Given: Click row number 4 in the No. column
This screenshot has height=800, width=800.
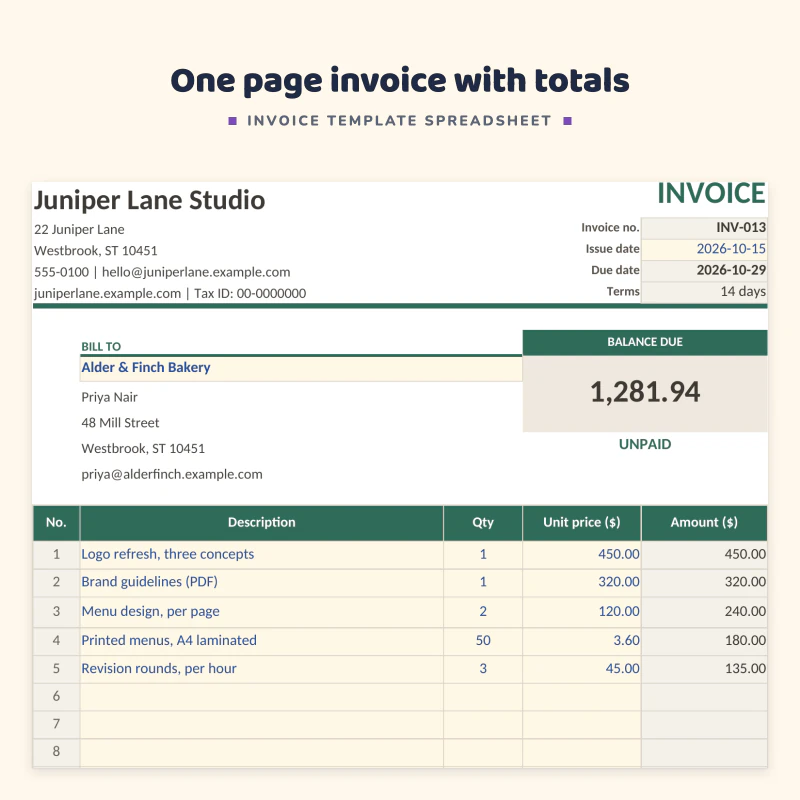Looking at the screenshot, I should [56, 641].
